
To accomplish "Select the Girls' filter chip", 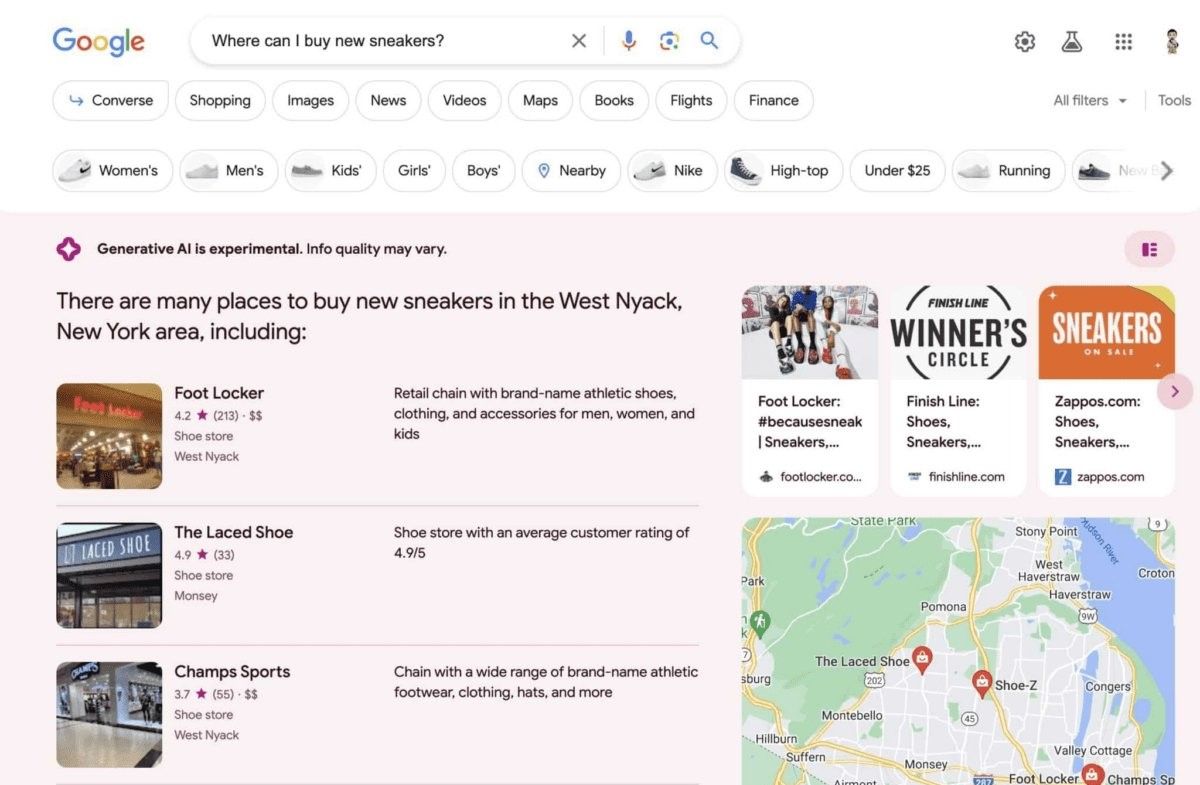I will (x=414, y=170).
